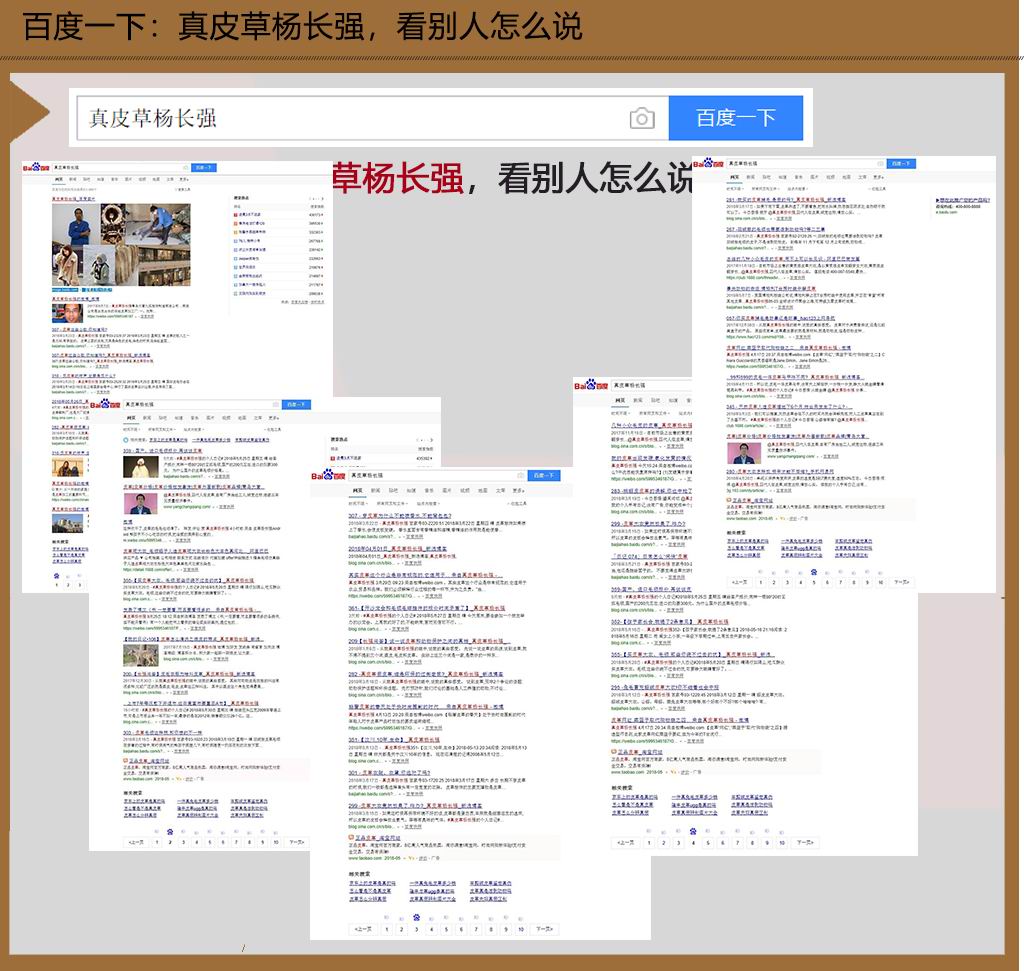
Task: Click the Baidu logo in the top-left screenshot
Action: (x=36, y=167)
